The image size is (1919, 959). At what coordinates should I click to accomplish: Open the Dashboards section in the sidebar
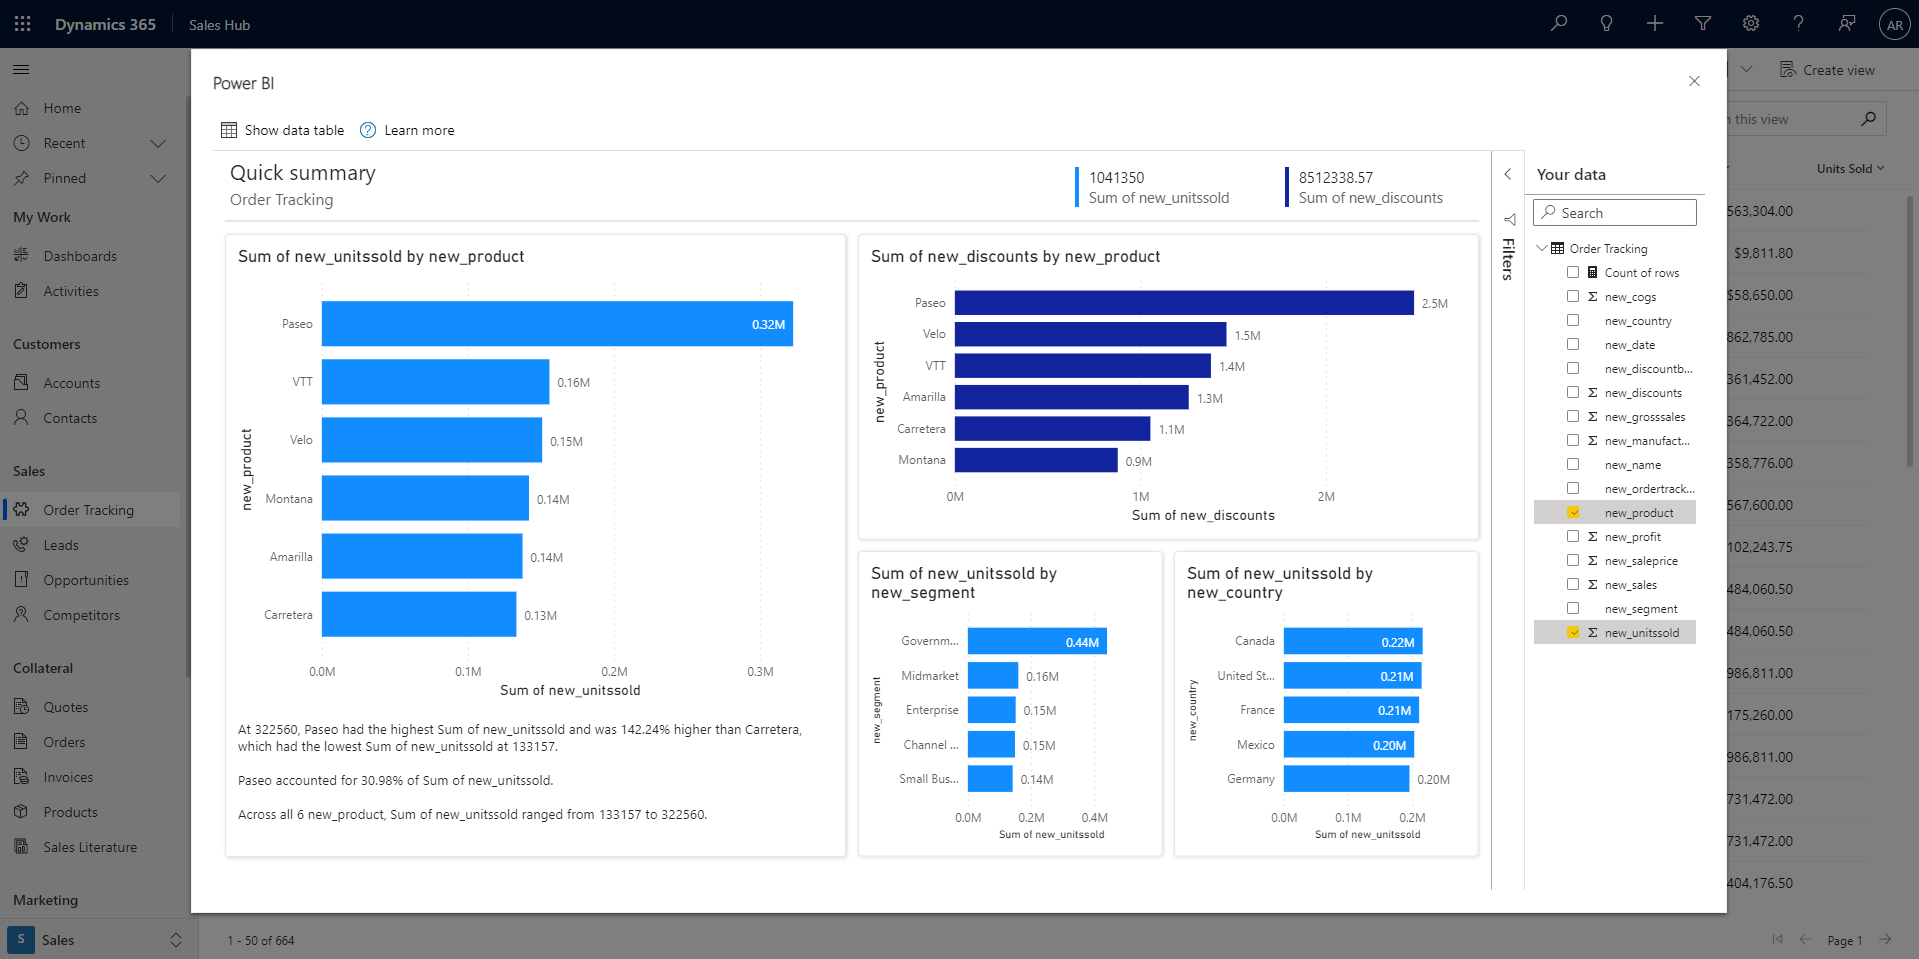pyautogui.click(x=80, y=255)
